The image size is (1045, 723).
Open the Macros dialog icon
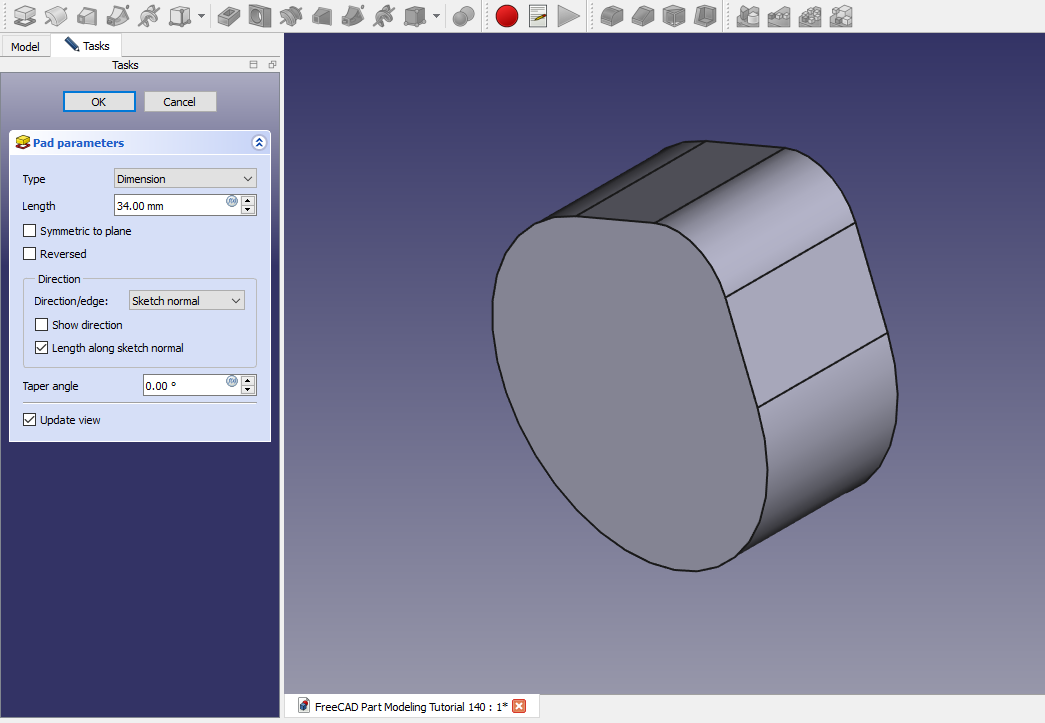tap(538, 16)
